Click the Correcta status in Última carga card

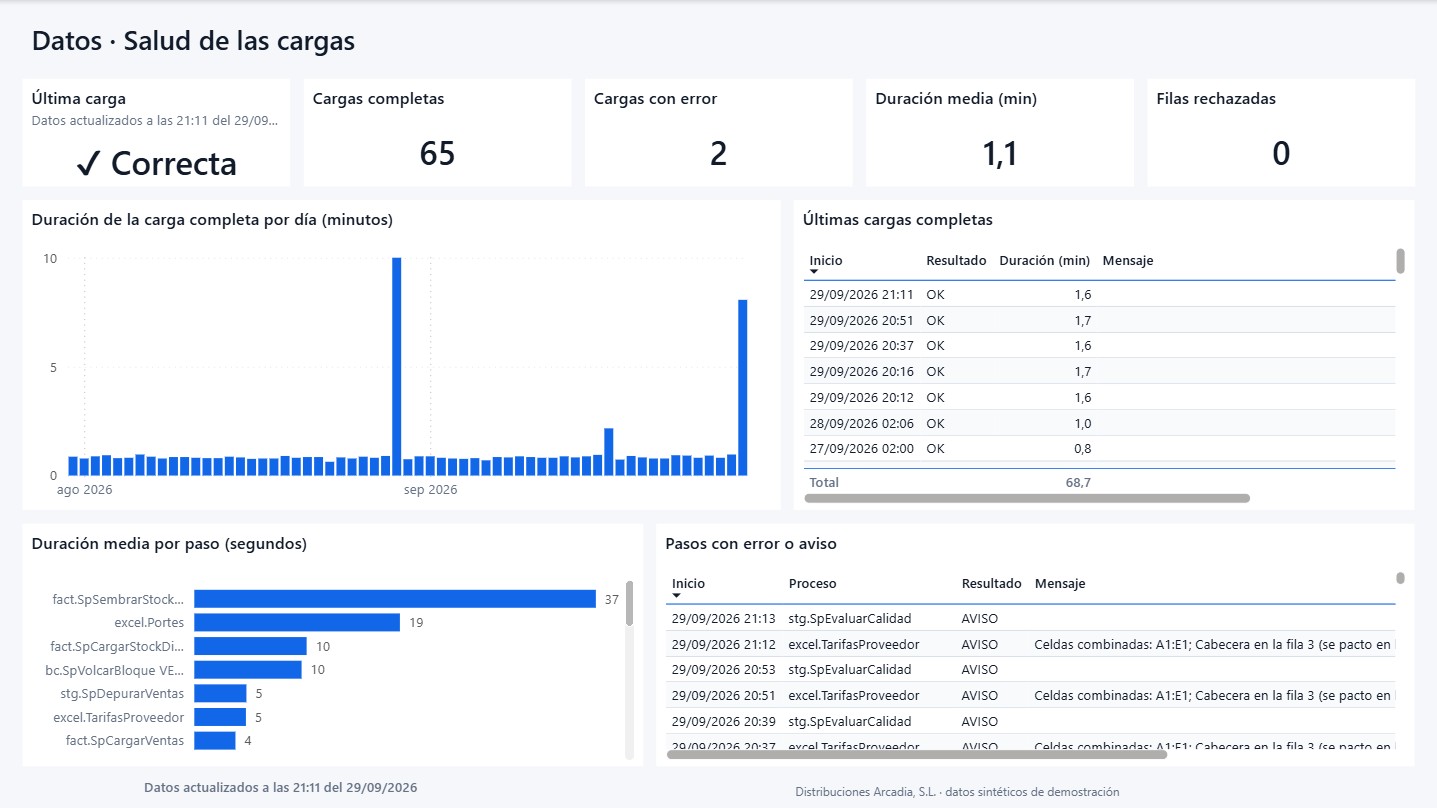click(156, 163)
